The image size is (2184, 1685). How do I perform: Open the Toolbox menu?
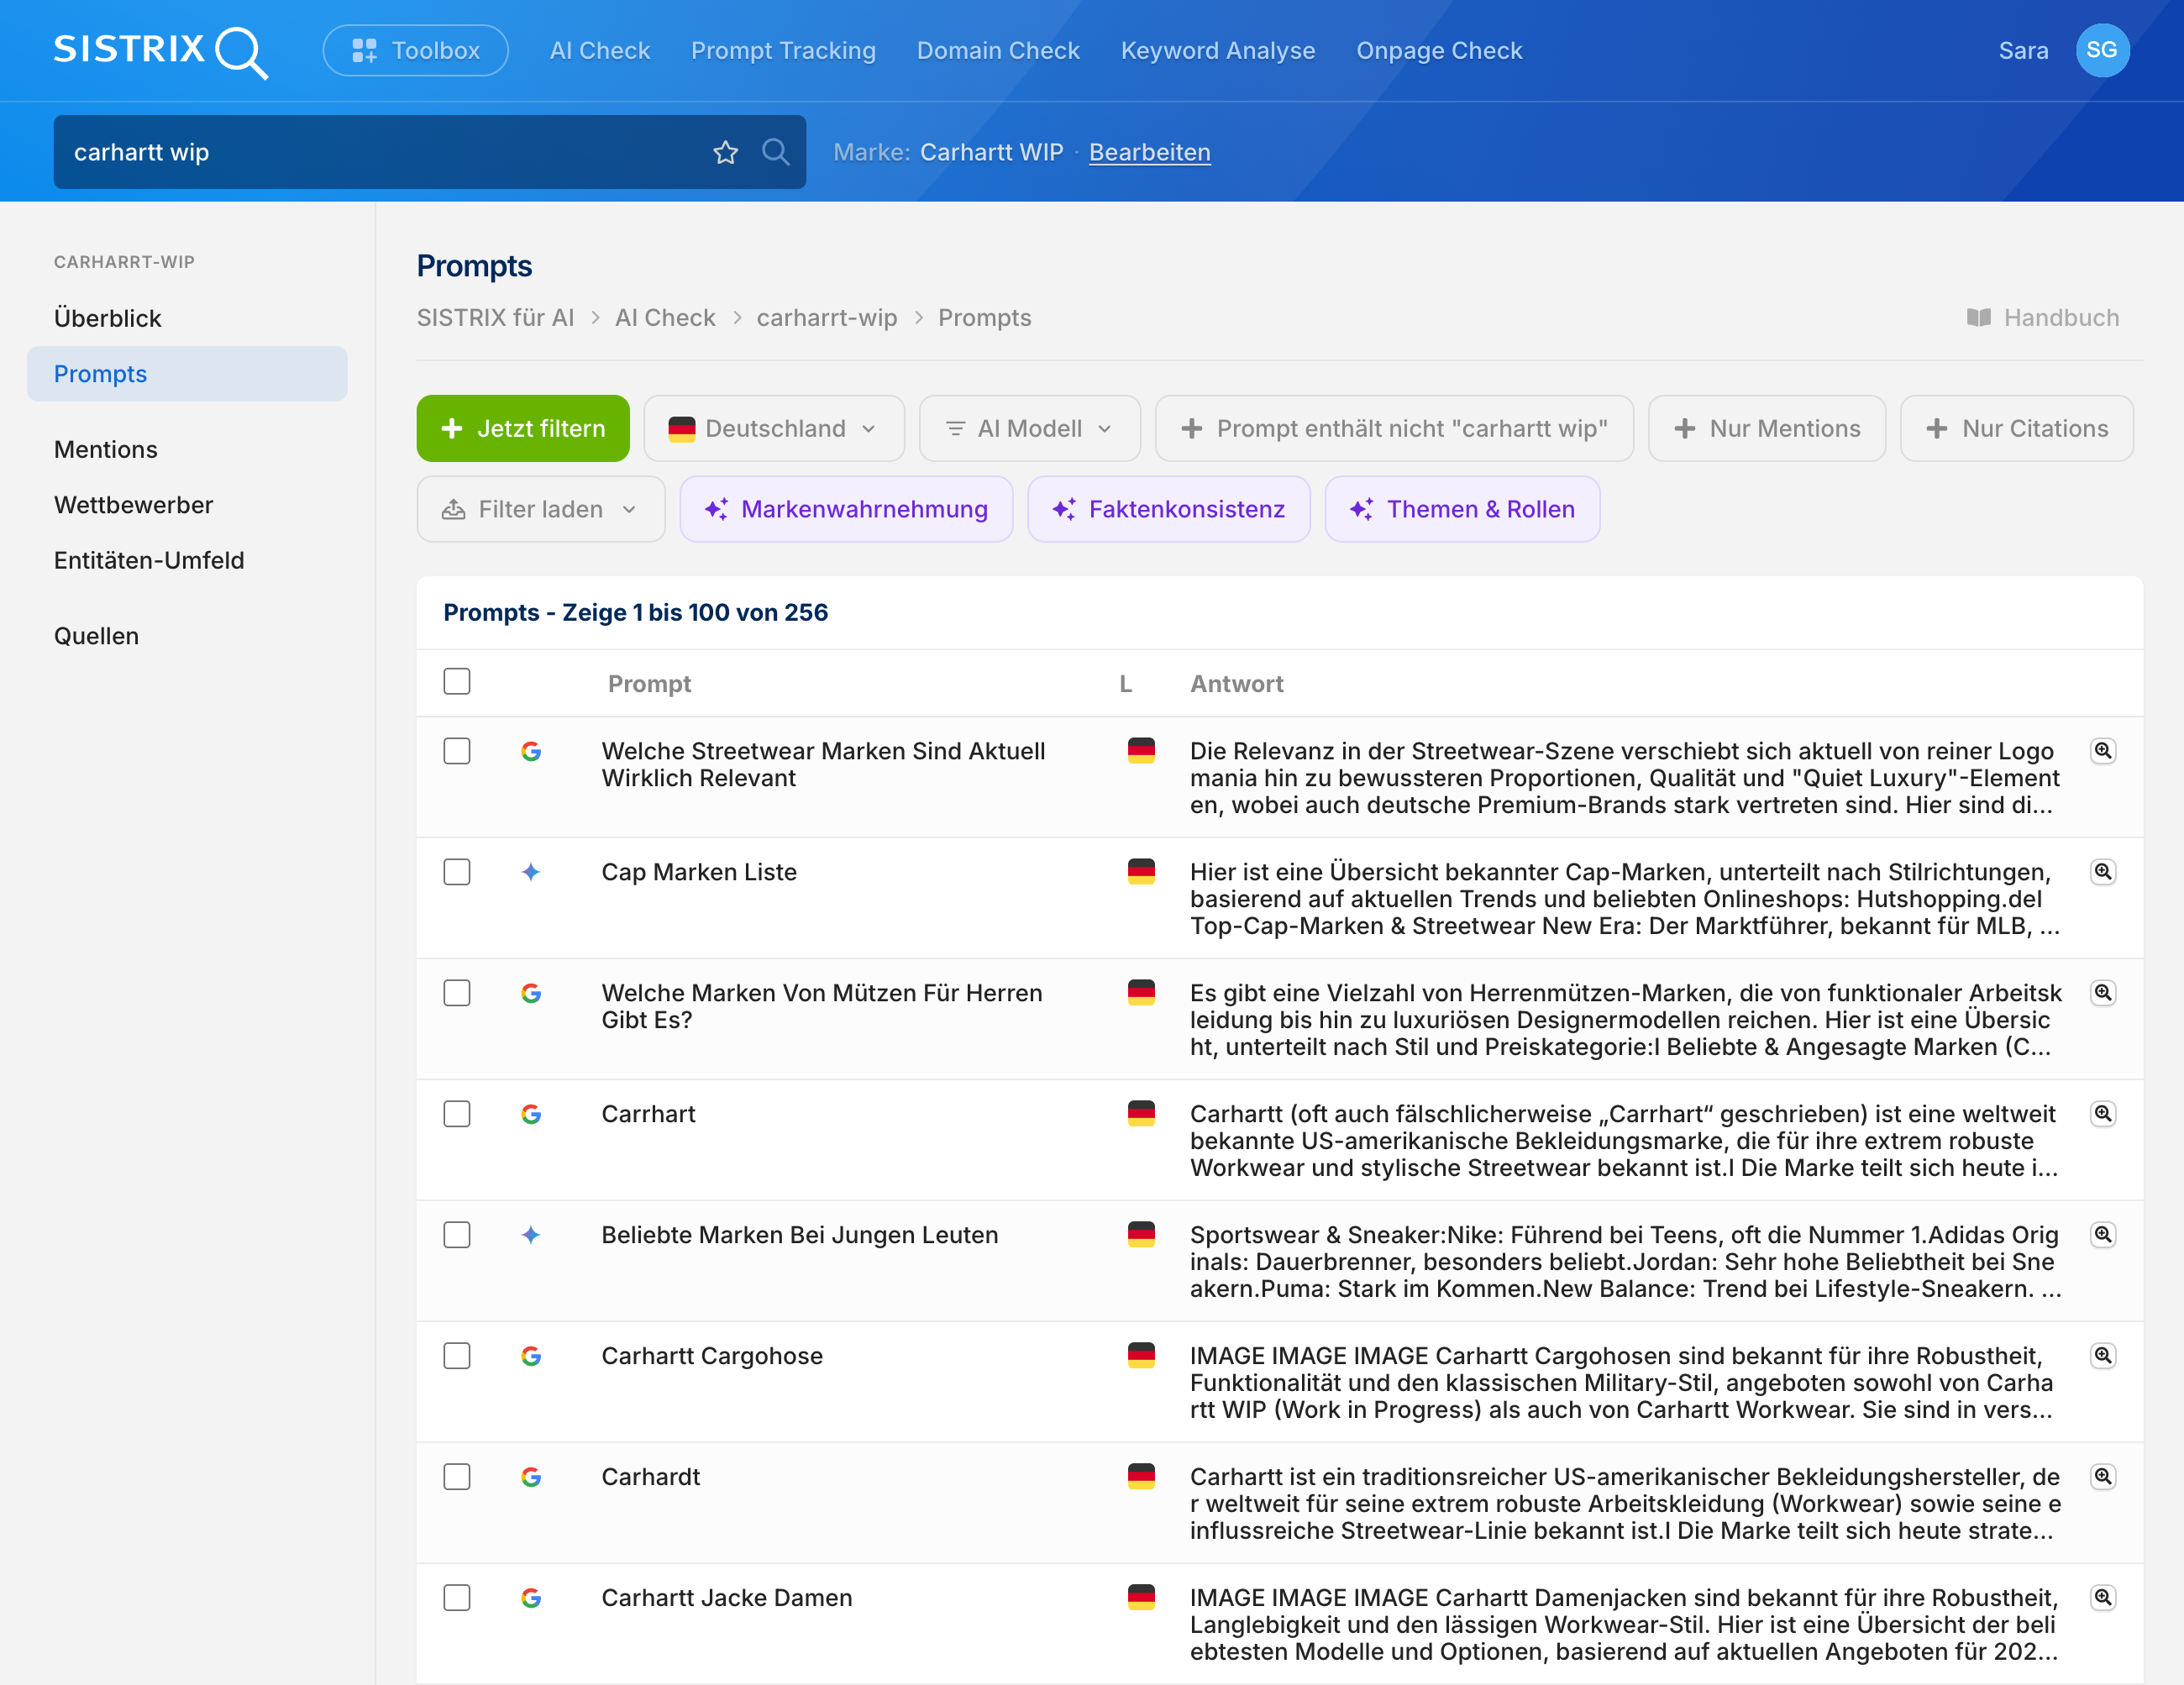coord(416,51)
